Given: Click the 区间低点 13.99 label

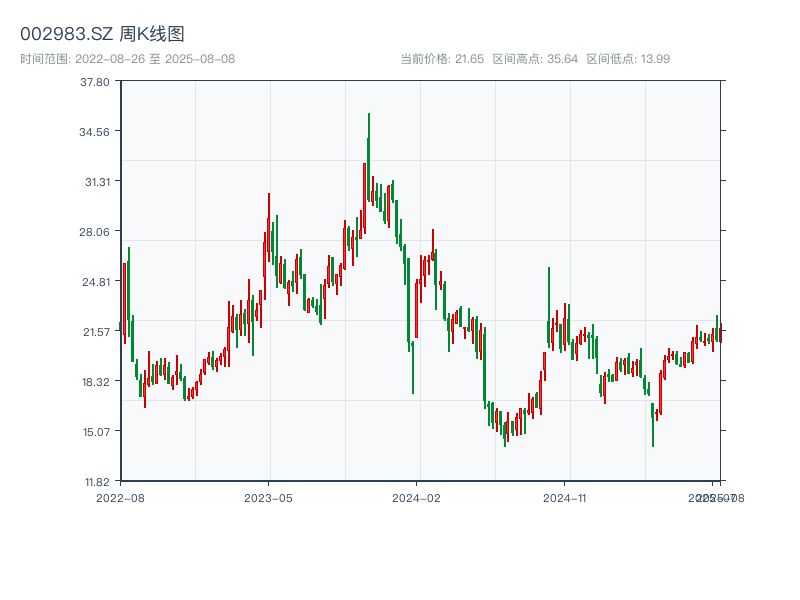Looking at the screenshot, I should click(628, 59).
